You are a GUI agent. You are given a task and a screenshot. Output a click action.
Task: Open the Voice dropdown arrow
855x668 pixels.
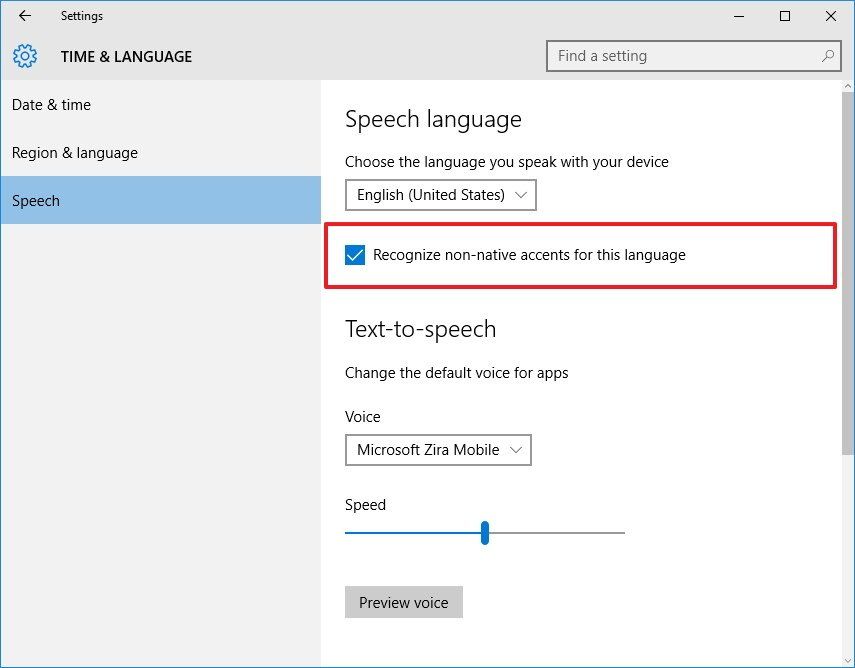click(x=517, y=450)
